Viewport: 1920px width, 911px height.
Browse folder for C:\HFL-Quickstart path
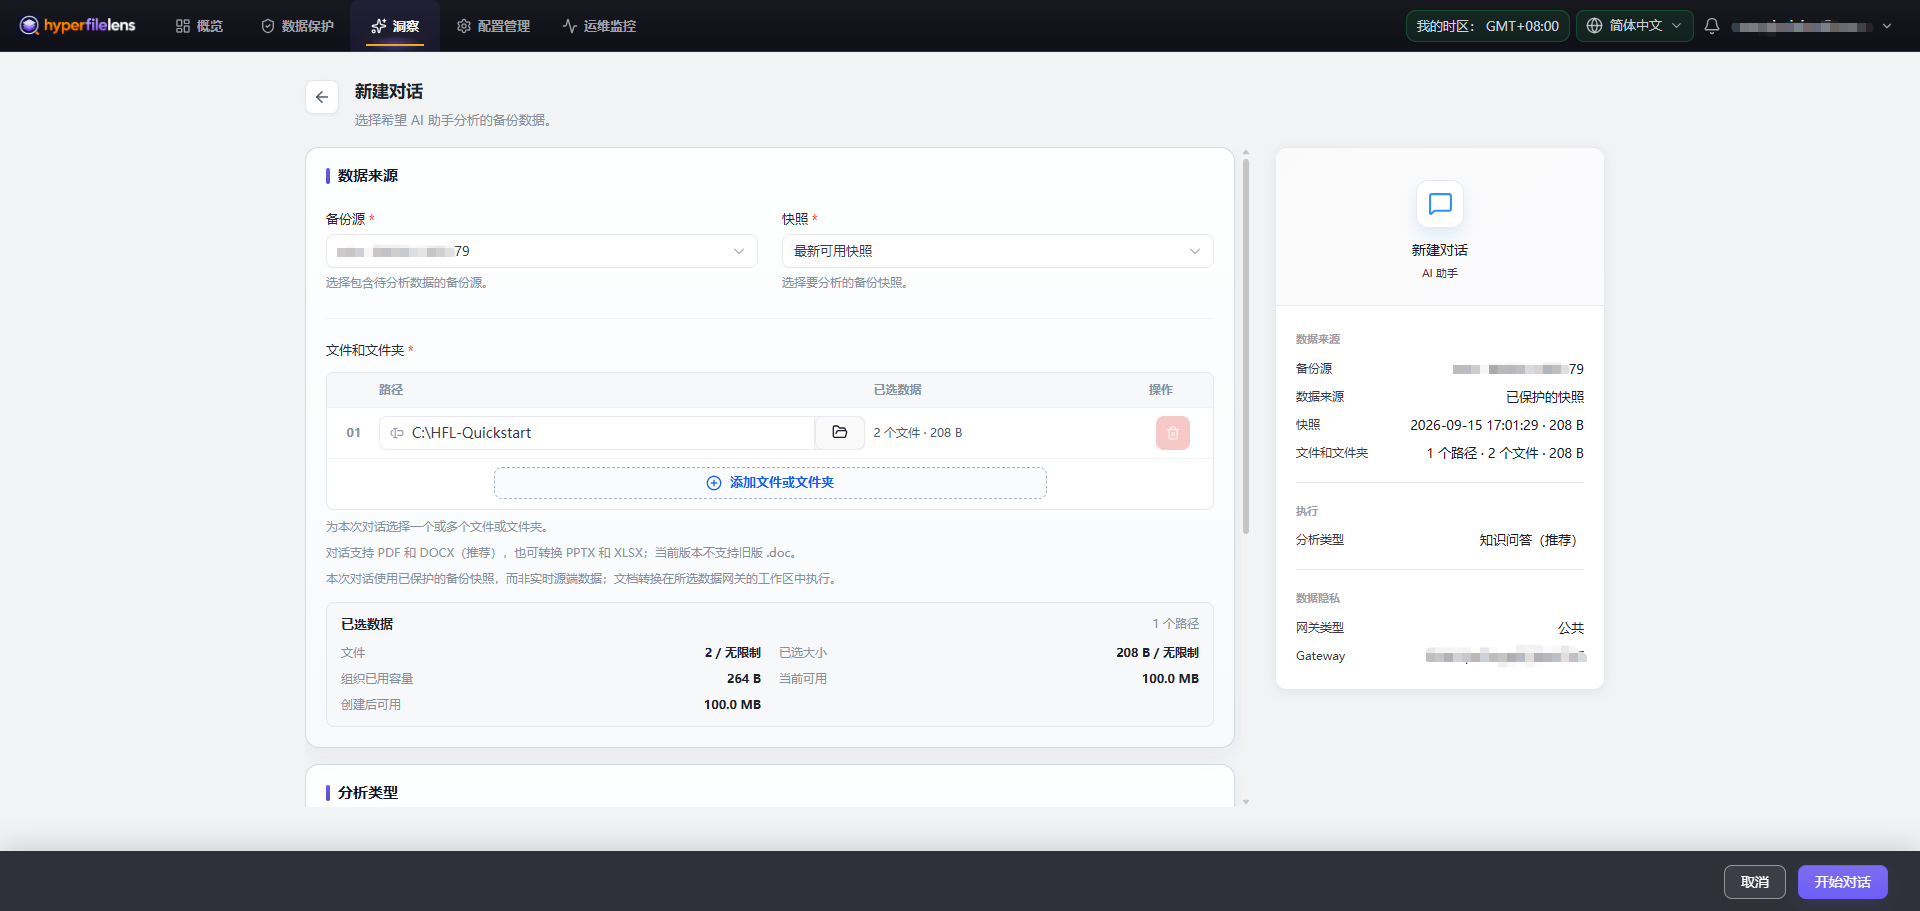point(840,433)
